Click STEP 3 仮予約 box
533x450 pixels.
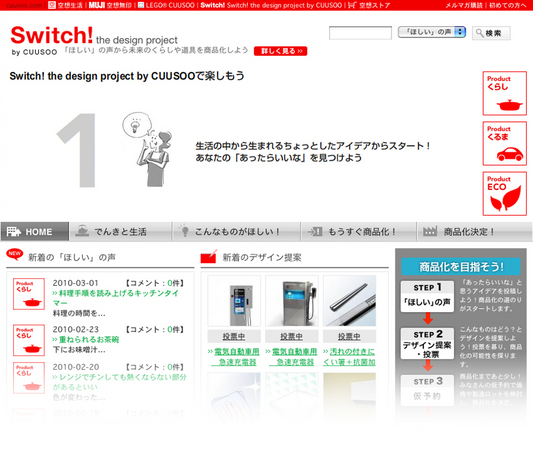[427, 390]
